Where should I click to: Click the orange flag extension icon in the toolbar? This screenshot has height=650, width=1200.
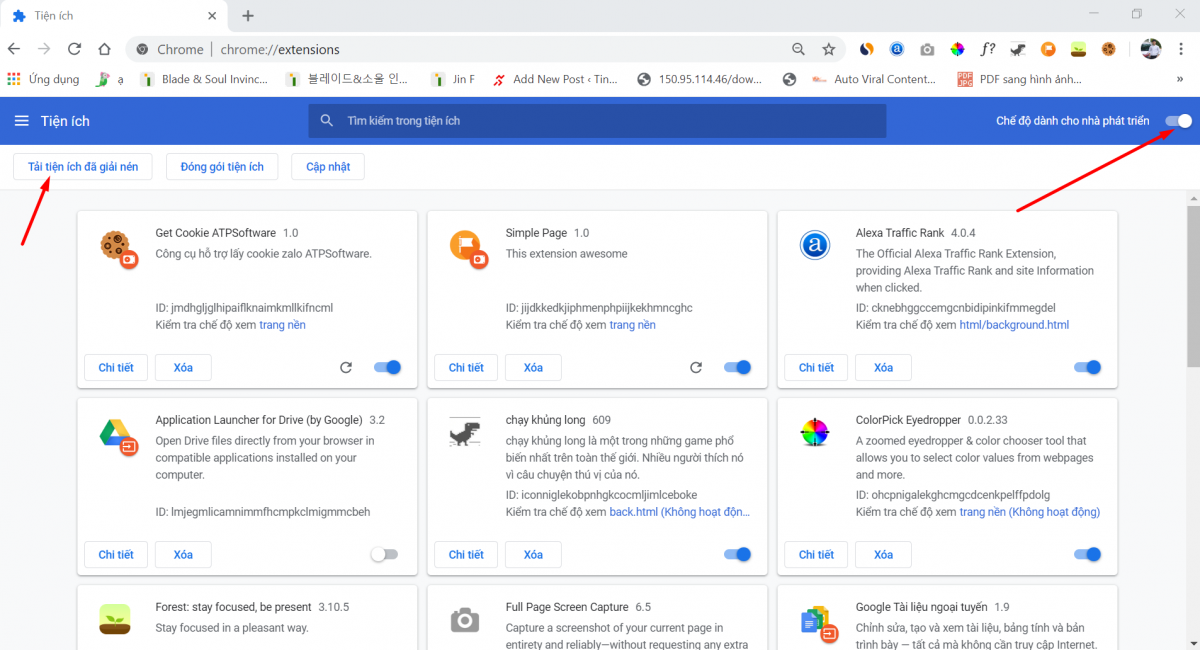click(x=1048, y=49)
